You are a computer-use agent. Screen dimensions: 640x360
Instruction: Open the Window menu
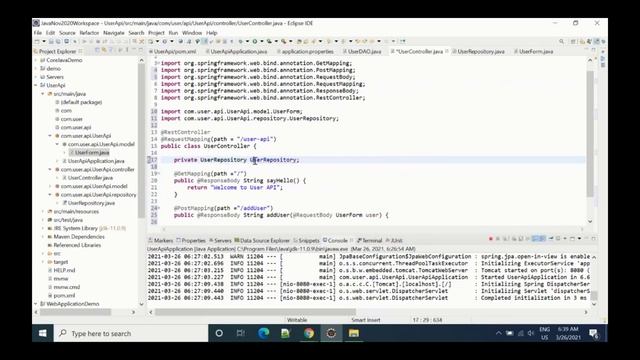click(192, 33)
